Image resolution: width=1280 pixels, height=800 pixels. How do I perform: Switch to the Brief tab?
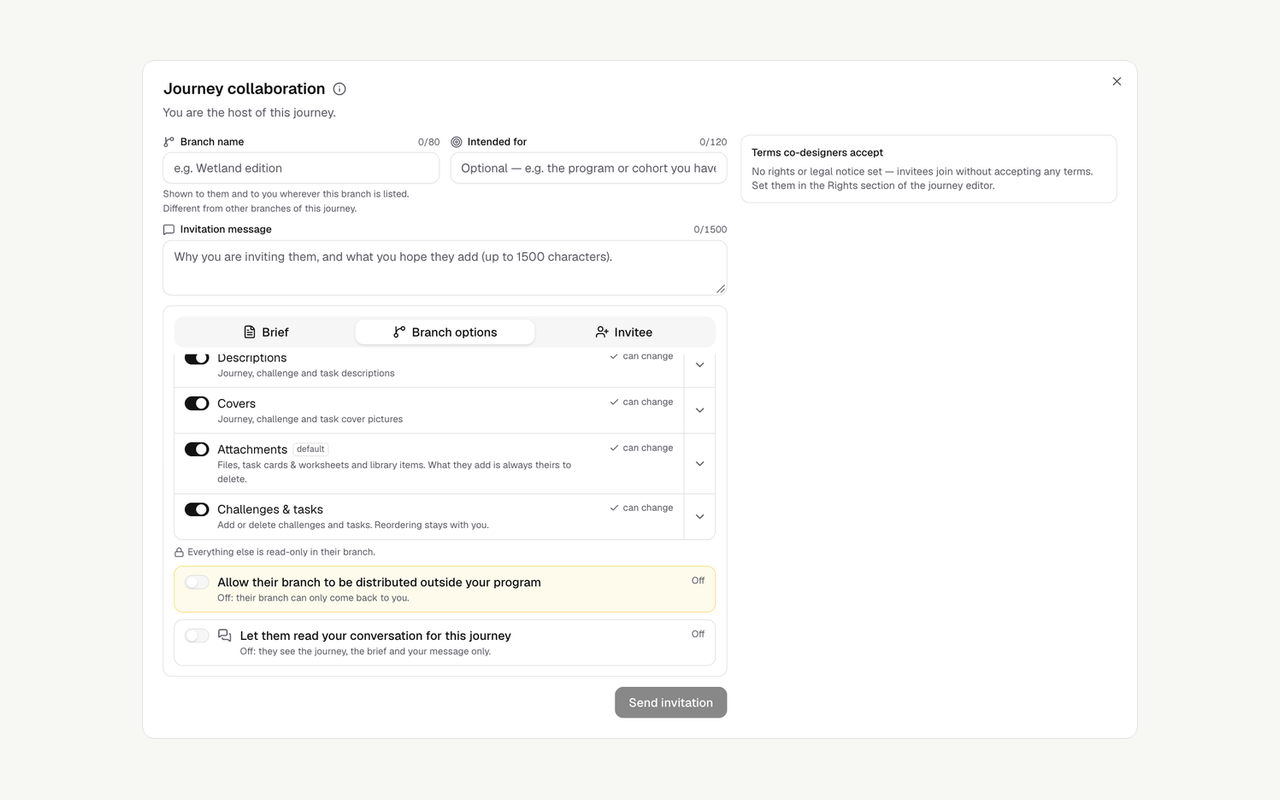266,332
